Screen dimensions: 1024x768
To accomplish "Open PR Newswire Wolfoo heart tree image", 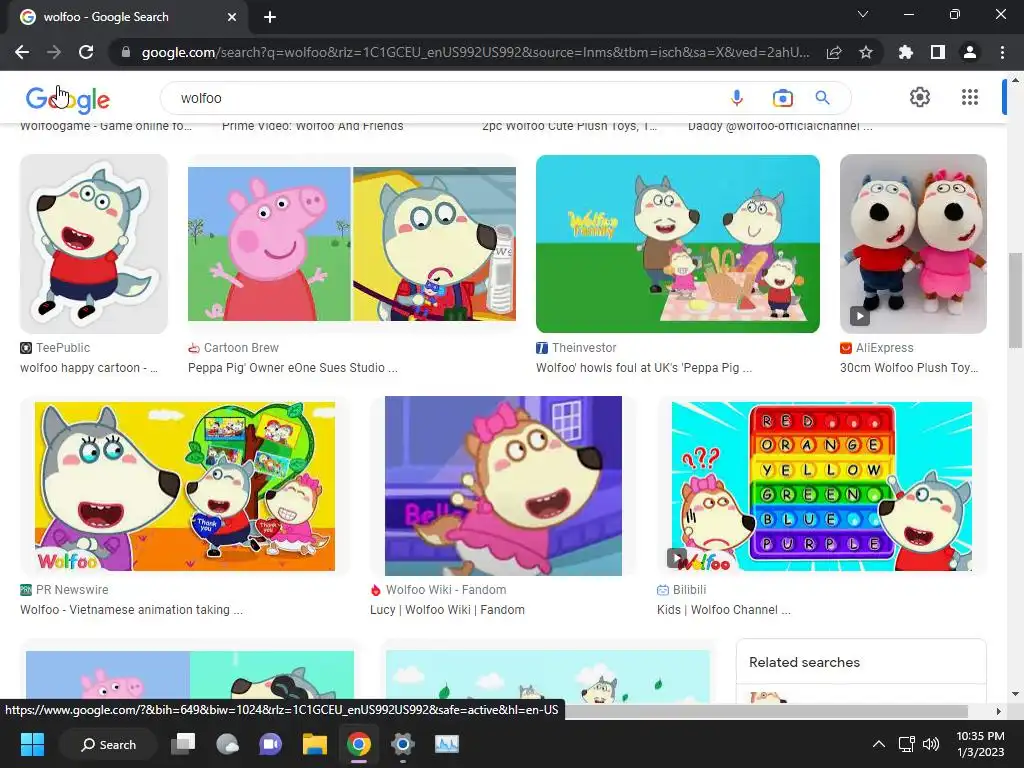I will point(185,486).
